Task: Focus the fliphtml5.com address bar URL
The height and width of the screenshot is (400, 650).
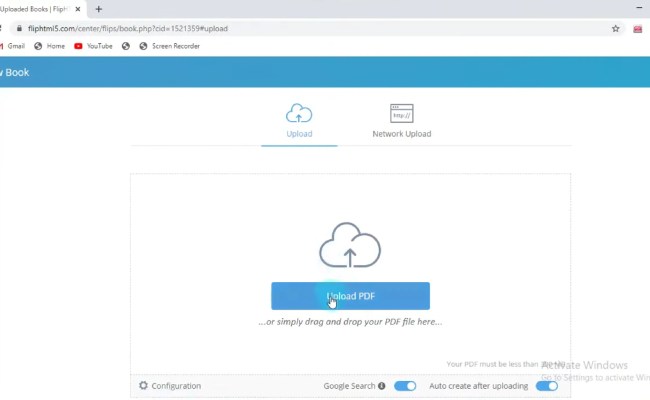Action: point(128,29)
